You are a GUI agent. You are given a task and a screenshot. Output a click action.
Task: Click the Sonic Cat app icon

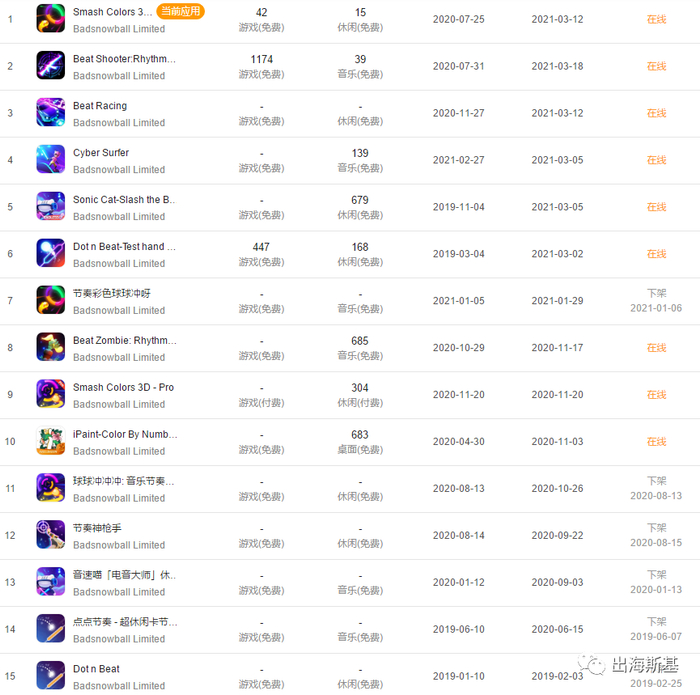point(50,206)
